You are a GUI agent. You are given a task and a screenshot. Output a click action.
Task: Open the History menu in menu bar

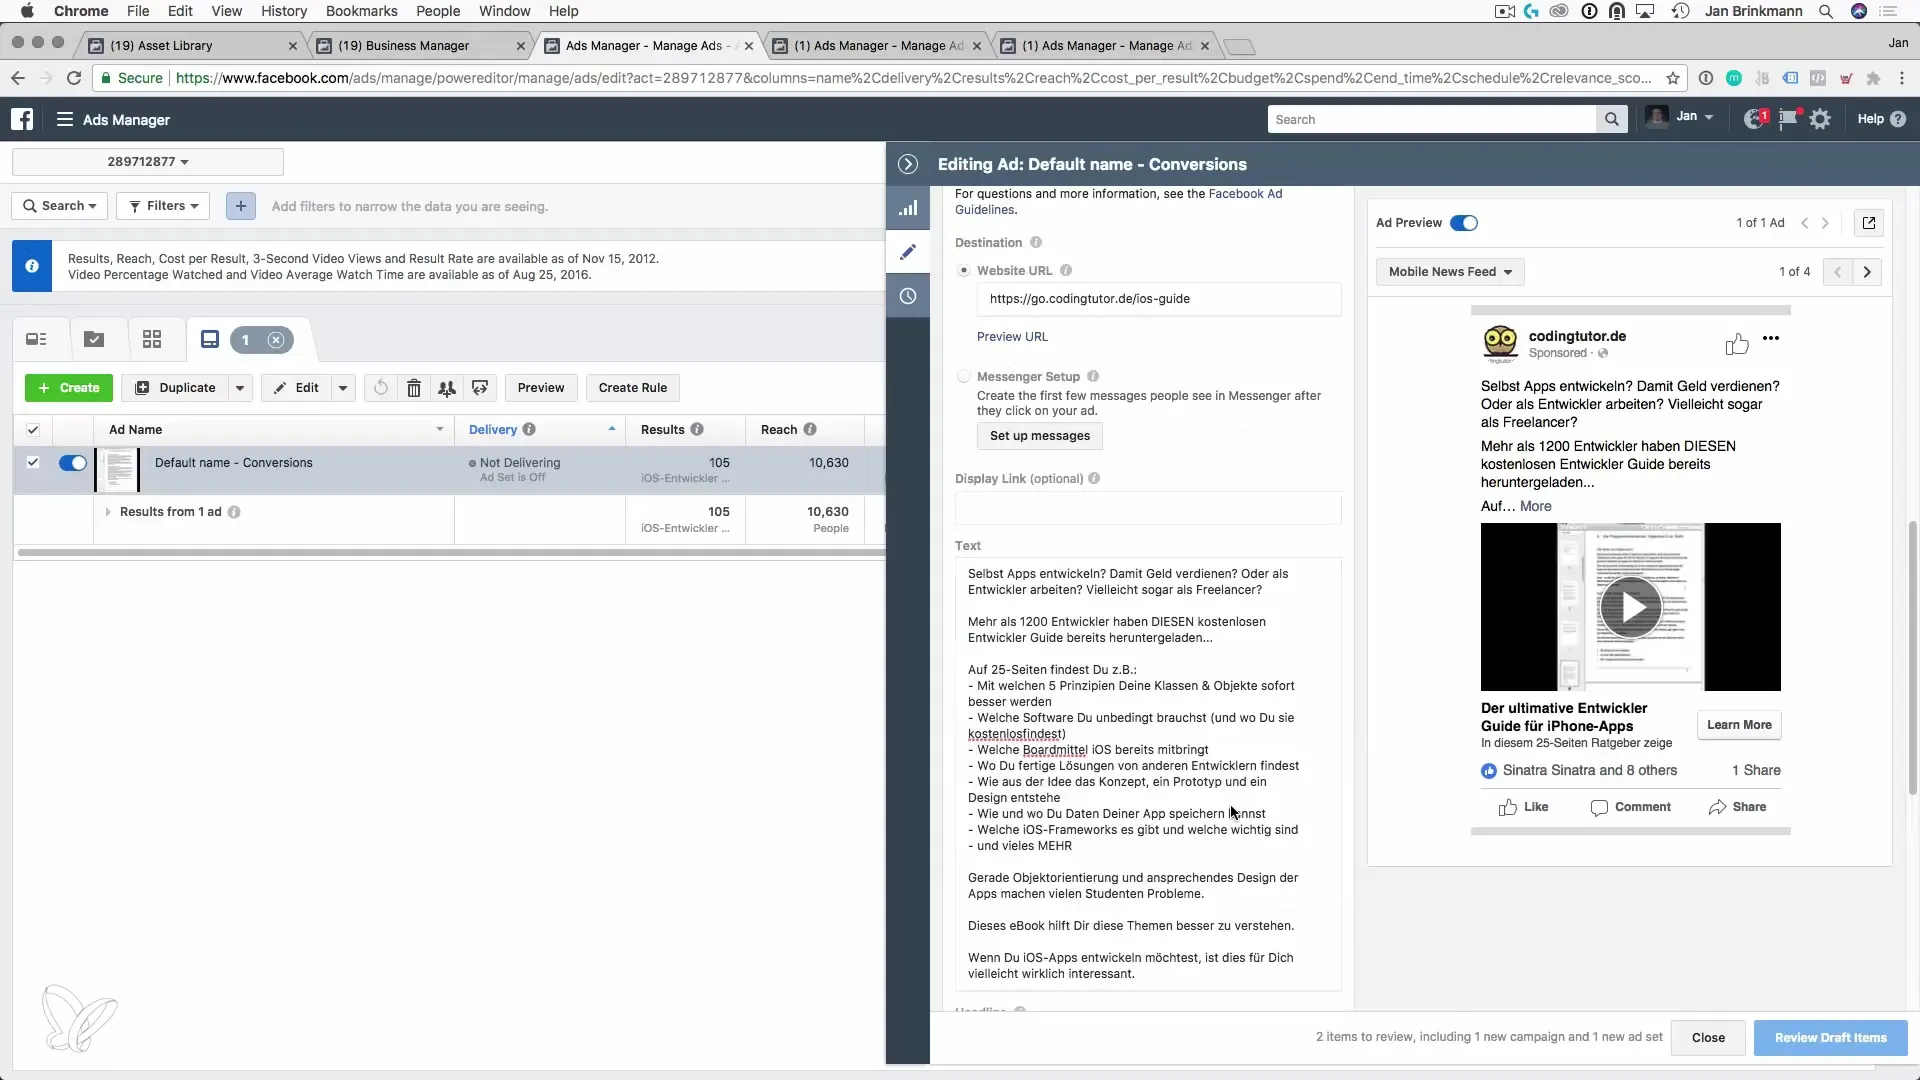point(284,11)
